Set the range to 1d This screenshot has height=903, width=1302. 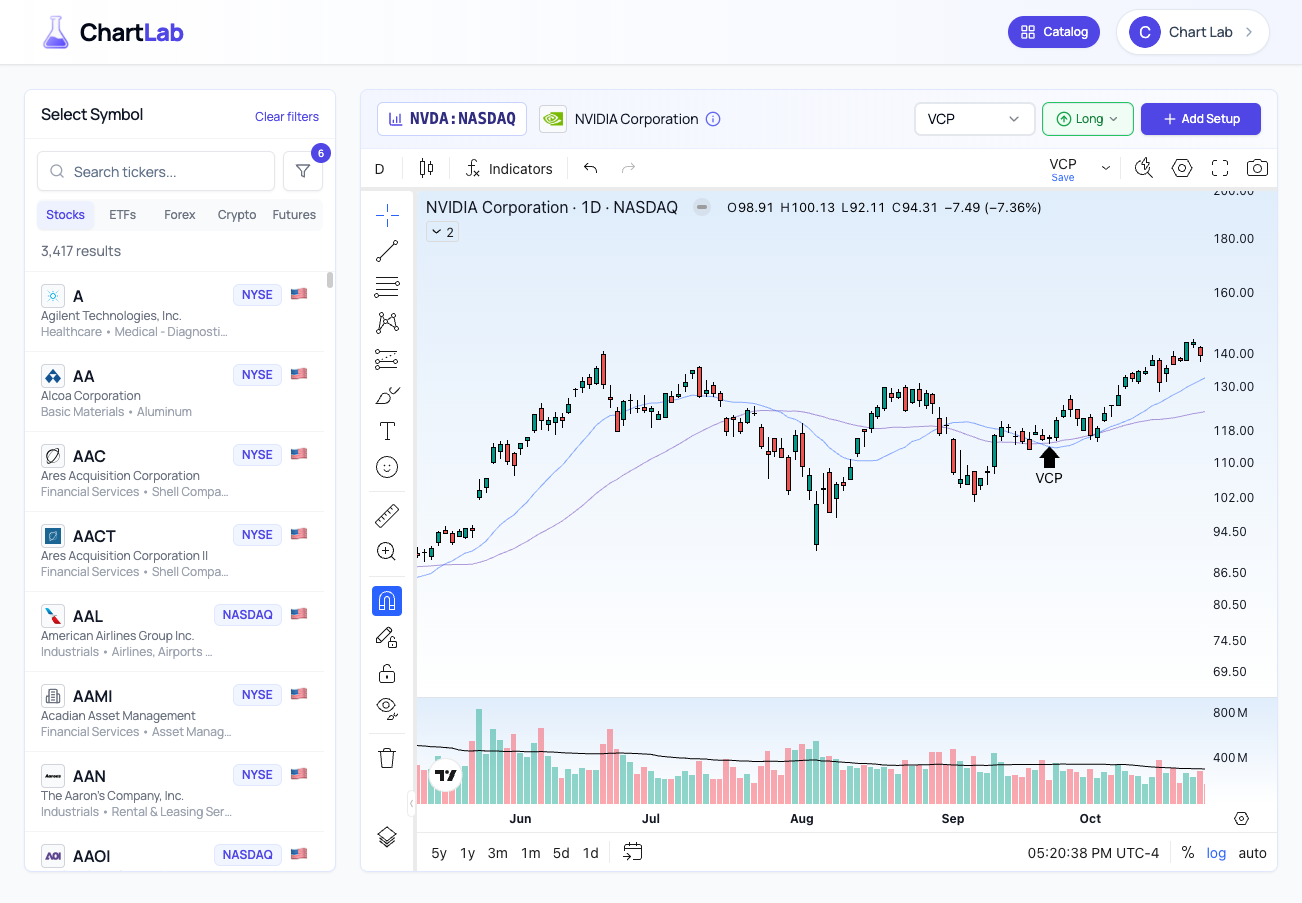[591, 853]
